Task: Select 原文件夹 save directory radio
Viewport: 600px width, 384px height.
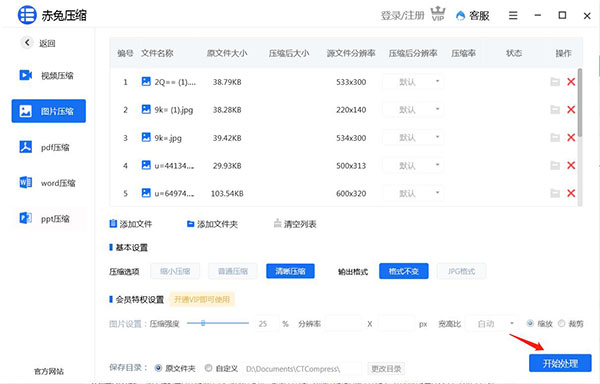Action: pos(158,368)
